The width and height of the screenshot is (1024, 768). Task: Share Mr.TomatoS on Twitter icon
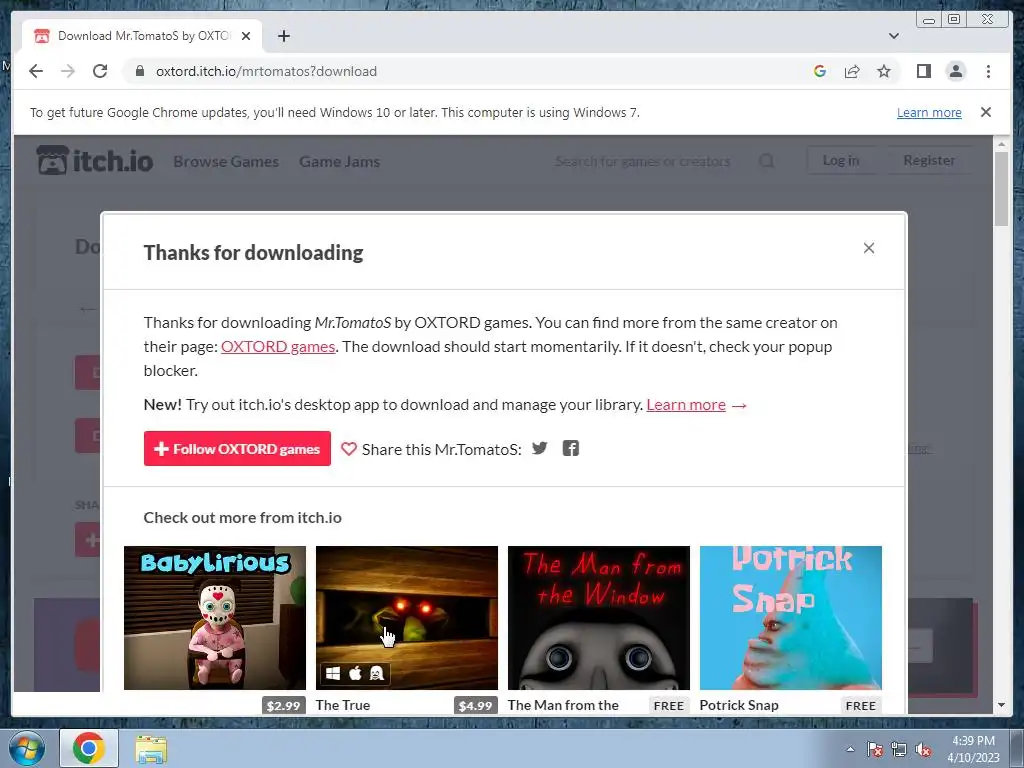[x=539, y=449]
